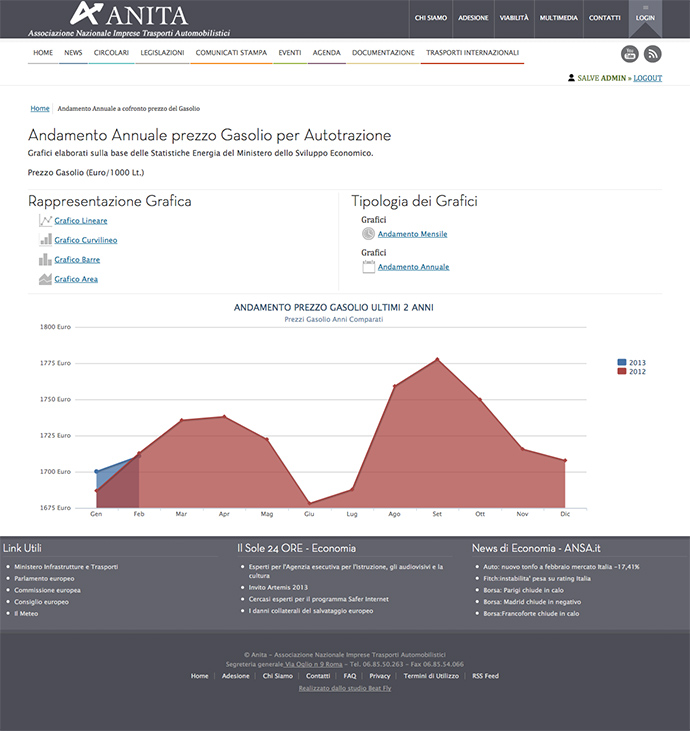The width and height of the screenshot is (690, 731).
Task: Open Borsa: Parigi chiude in calo news
Action: click(x=524, y=590)
